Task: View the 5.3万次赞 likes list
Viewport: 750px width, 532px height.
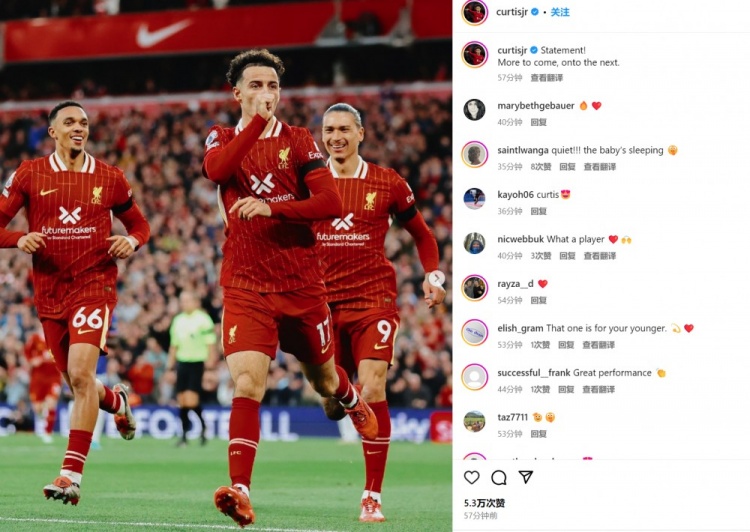Action: click(485, 503)
